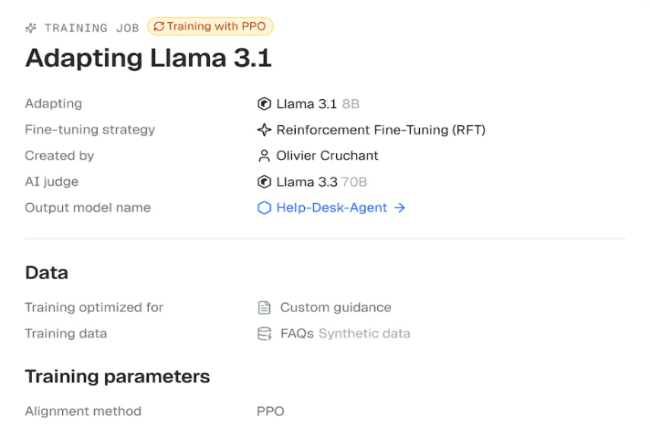
Task: Click the Training with PPO status badge
Action: (210, 27)
